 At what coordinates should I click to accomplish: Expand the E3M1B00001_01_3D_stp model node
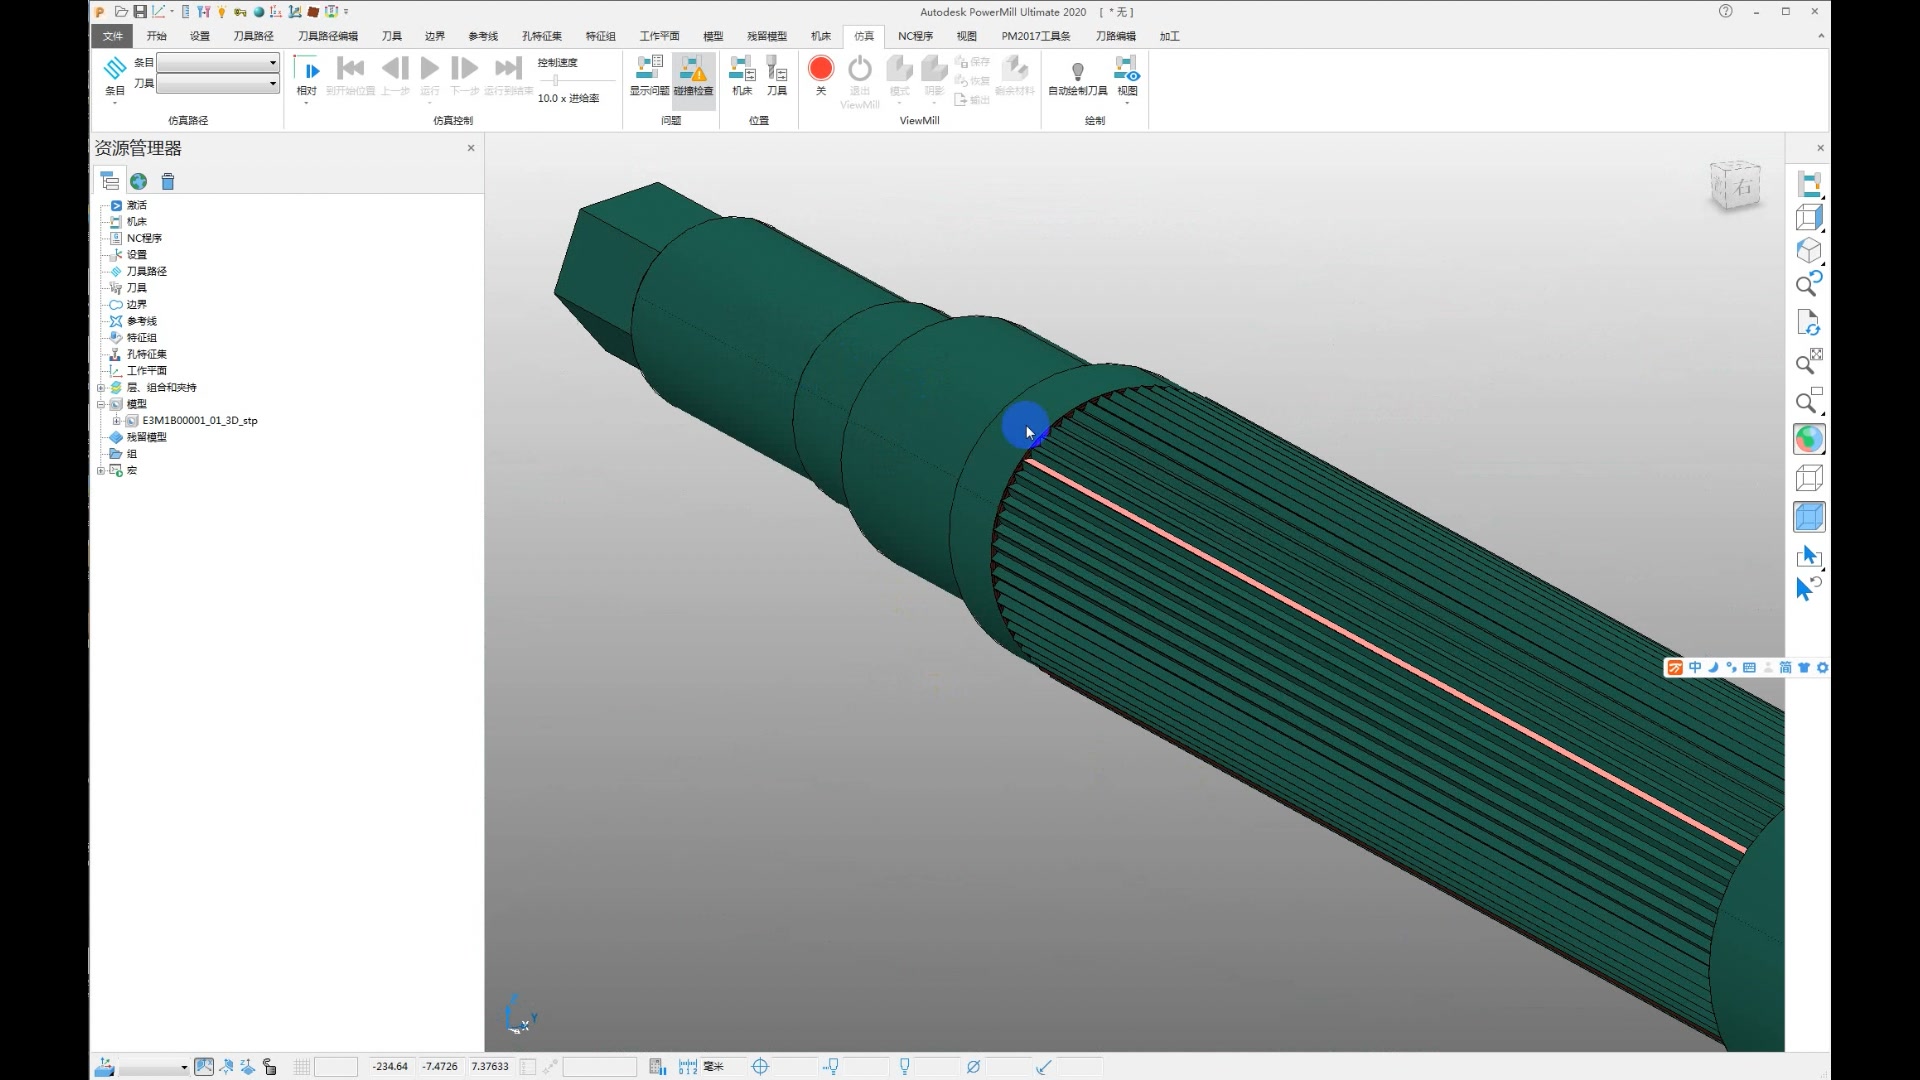click(x=116, y=420)
